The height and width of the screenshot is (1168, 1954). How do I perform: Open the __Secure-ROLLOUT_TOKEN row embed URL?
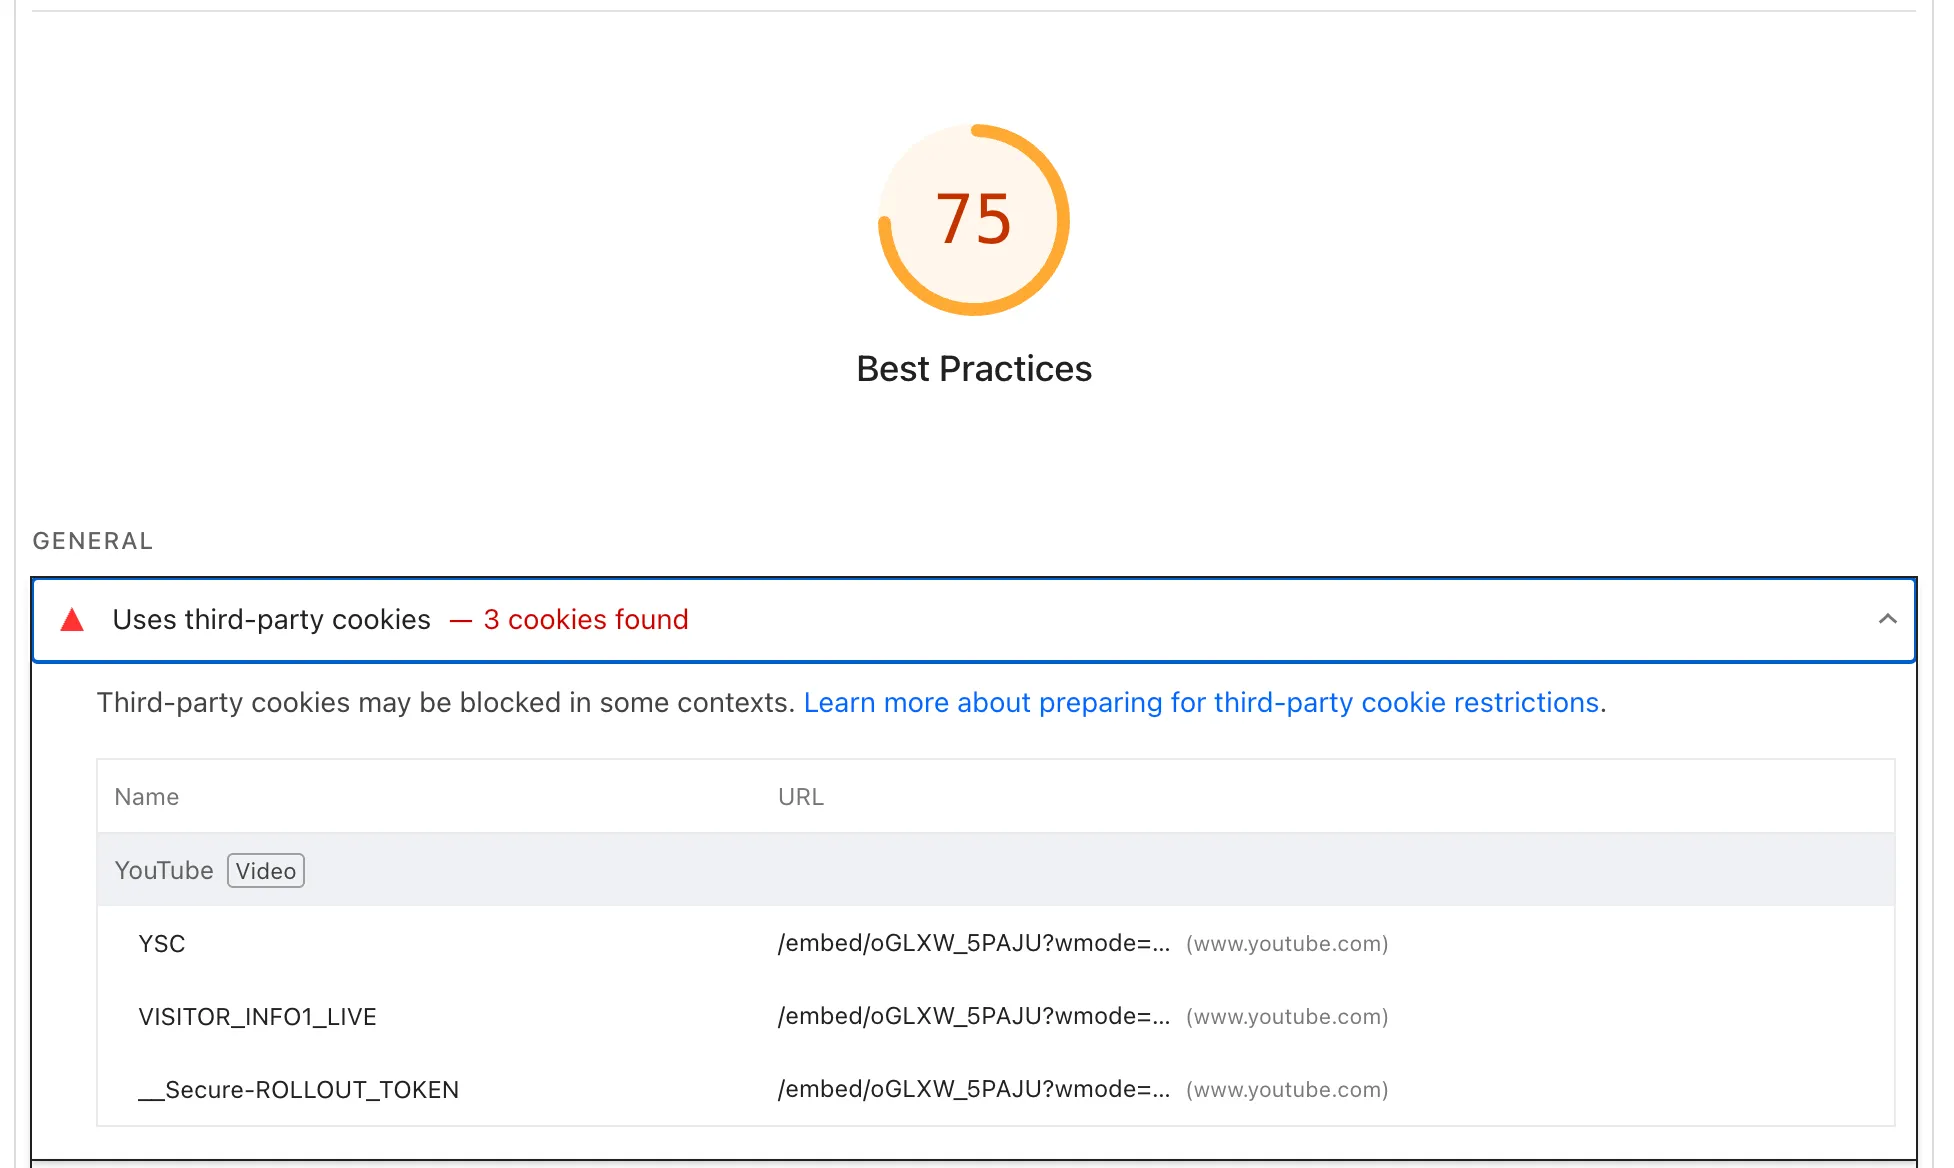(x=972, y=1090)
